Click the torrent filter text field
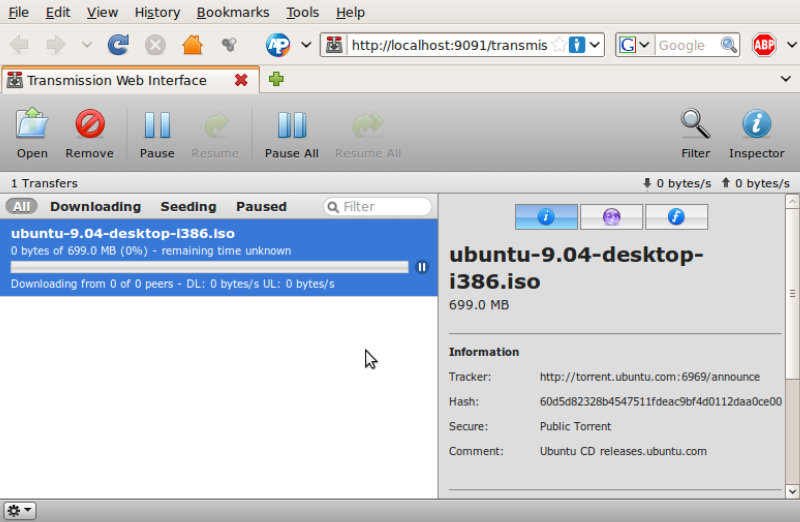The width and height of the screenshot is (800, 522). coord(378,207)
